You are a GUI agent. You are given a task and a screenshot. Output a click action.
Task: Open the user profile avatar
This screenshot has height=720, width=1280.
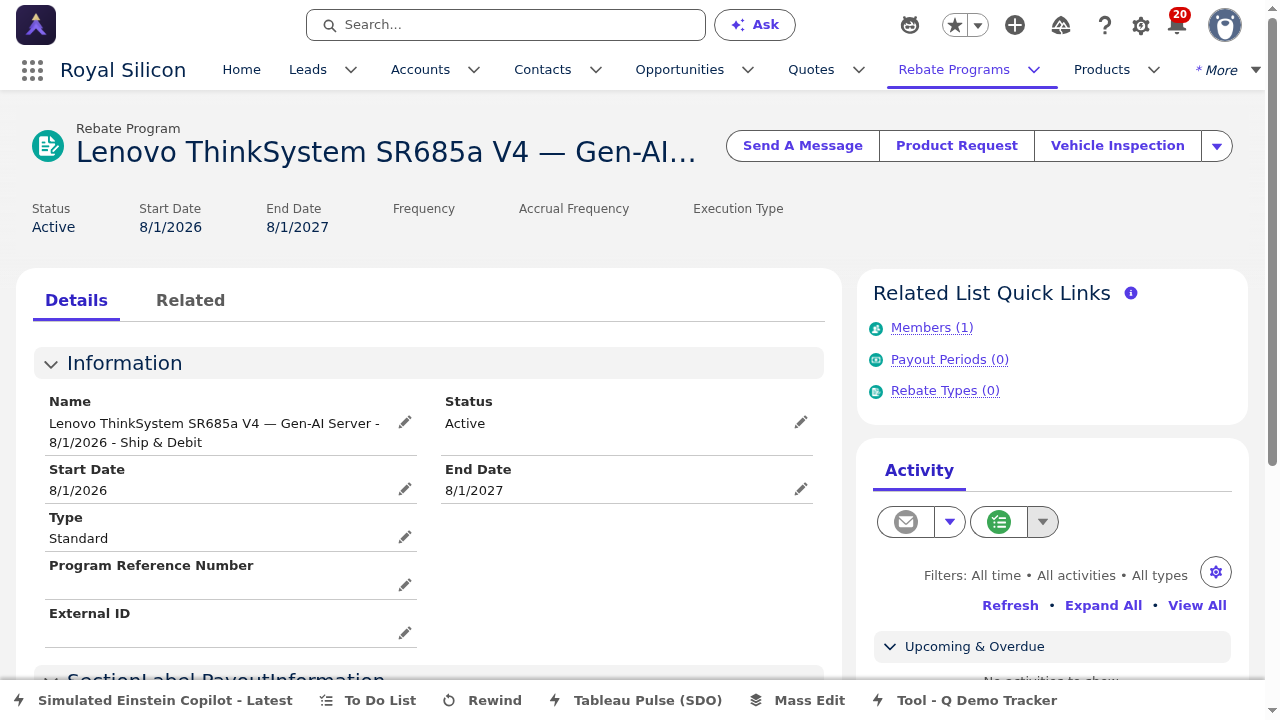(x=1225, y=25)
